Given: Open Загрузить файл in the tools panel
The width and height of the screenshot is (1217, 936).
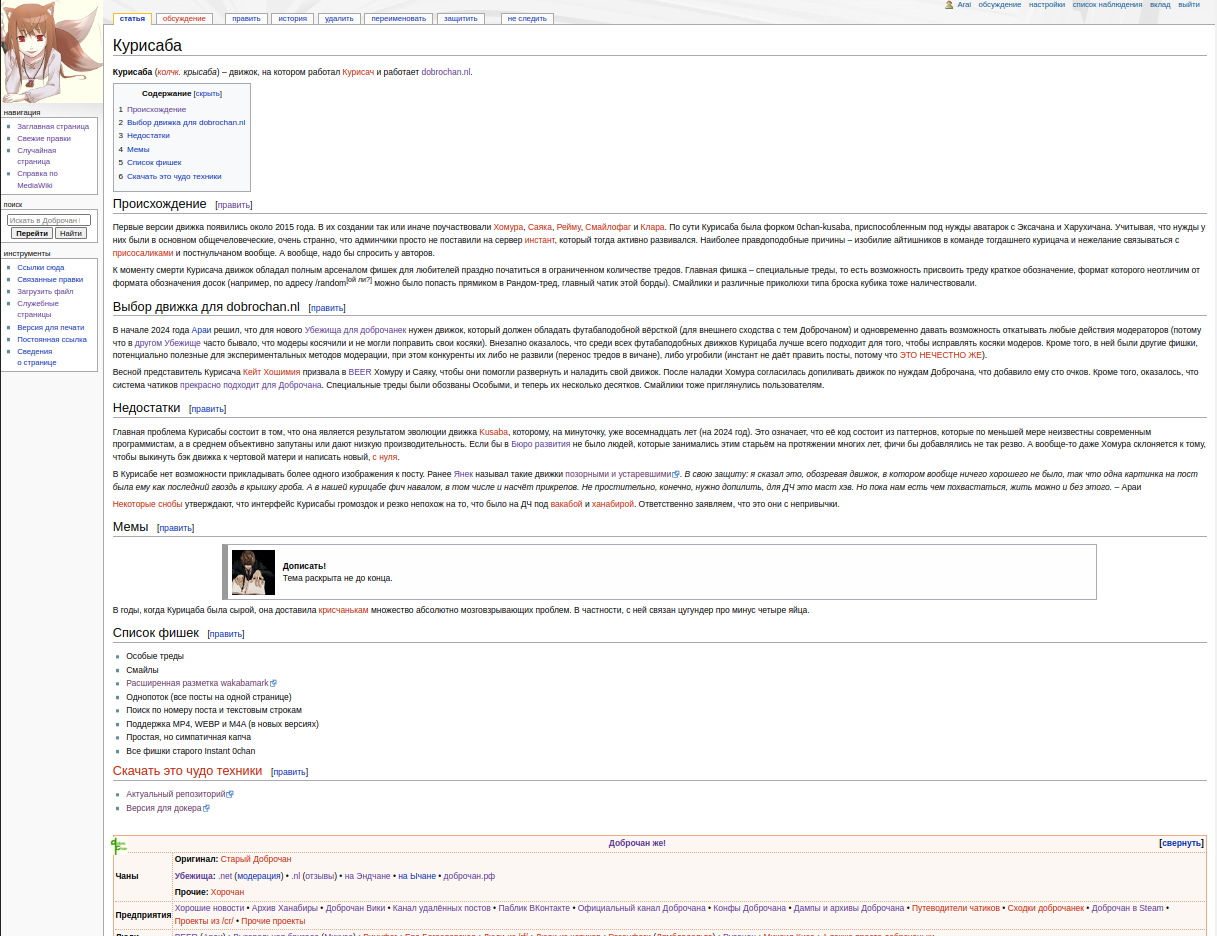Looking at the screenshot, I should click(x=45, y=291).
